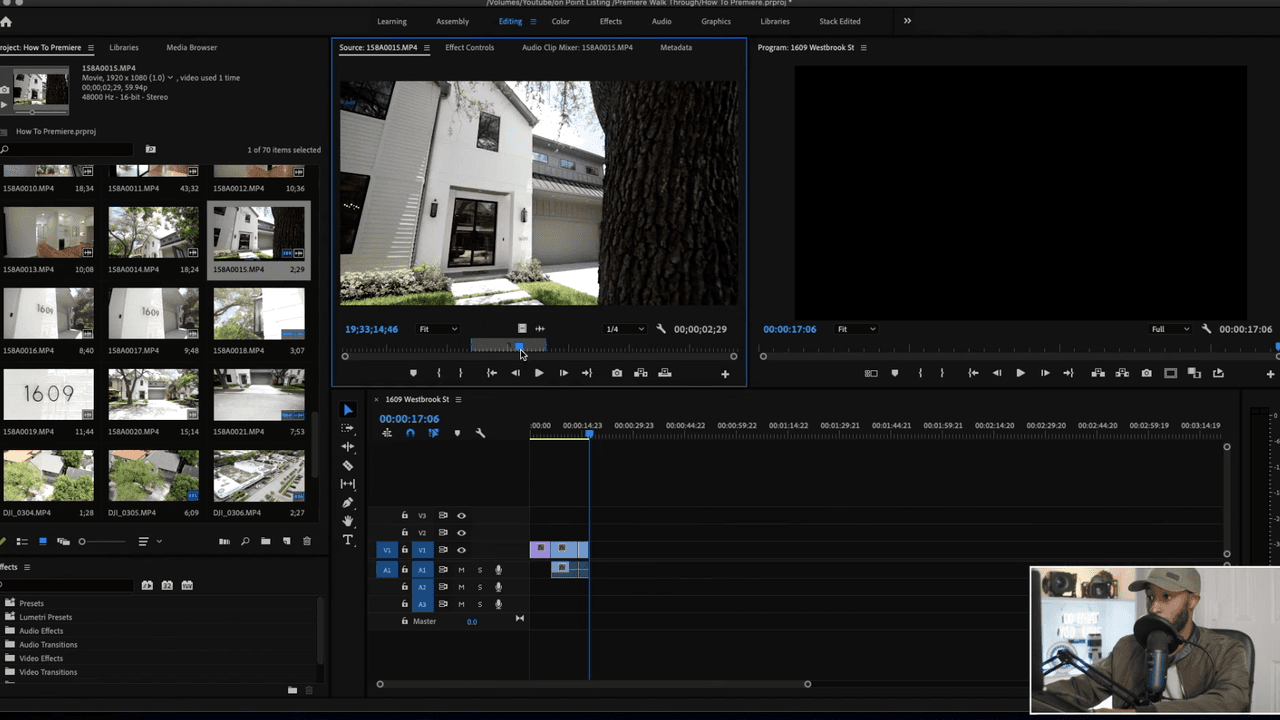The height and width of the screenshot is (720, 1280).
Task: Switch to Audio workspace
Action: coord(661,21)
